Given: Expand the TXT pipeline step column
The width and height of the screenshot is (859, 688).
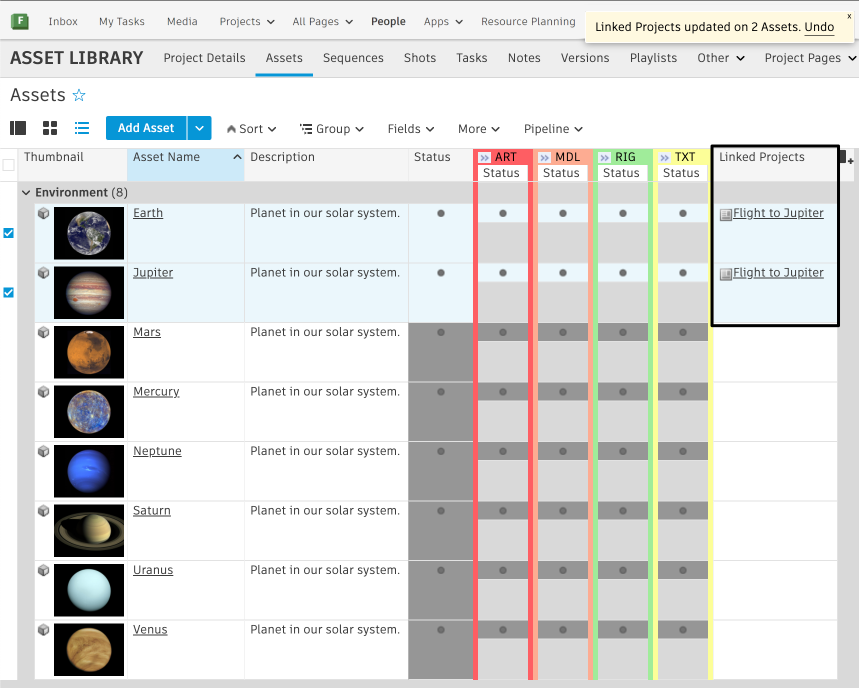Looking at the screenshot, I should 665,158.
